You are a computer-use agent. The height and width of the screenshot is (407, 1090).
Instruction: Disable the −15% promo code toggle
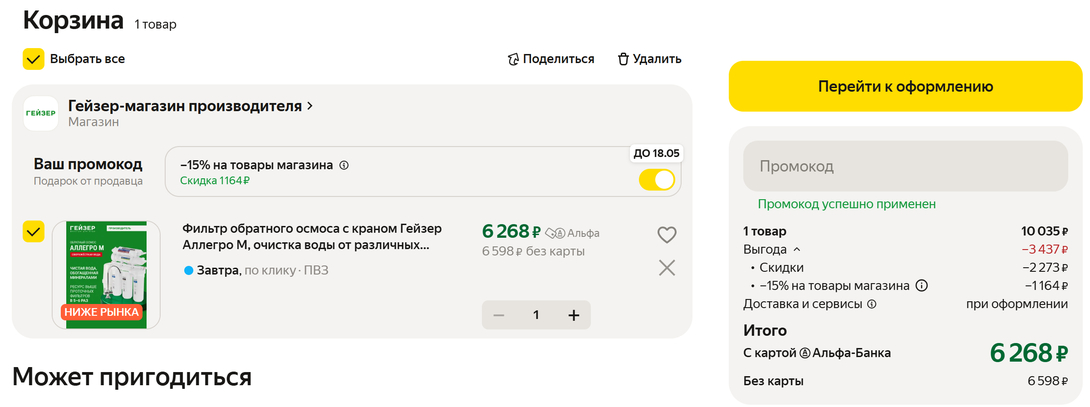657,180
